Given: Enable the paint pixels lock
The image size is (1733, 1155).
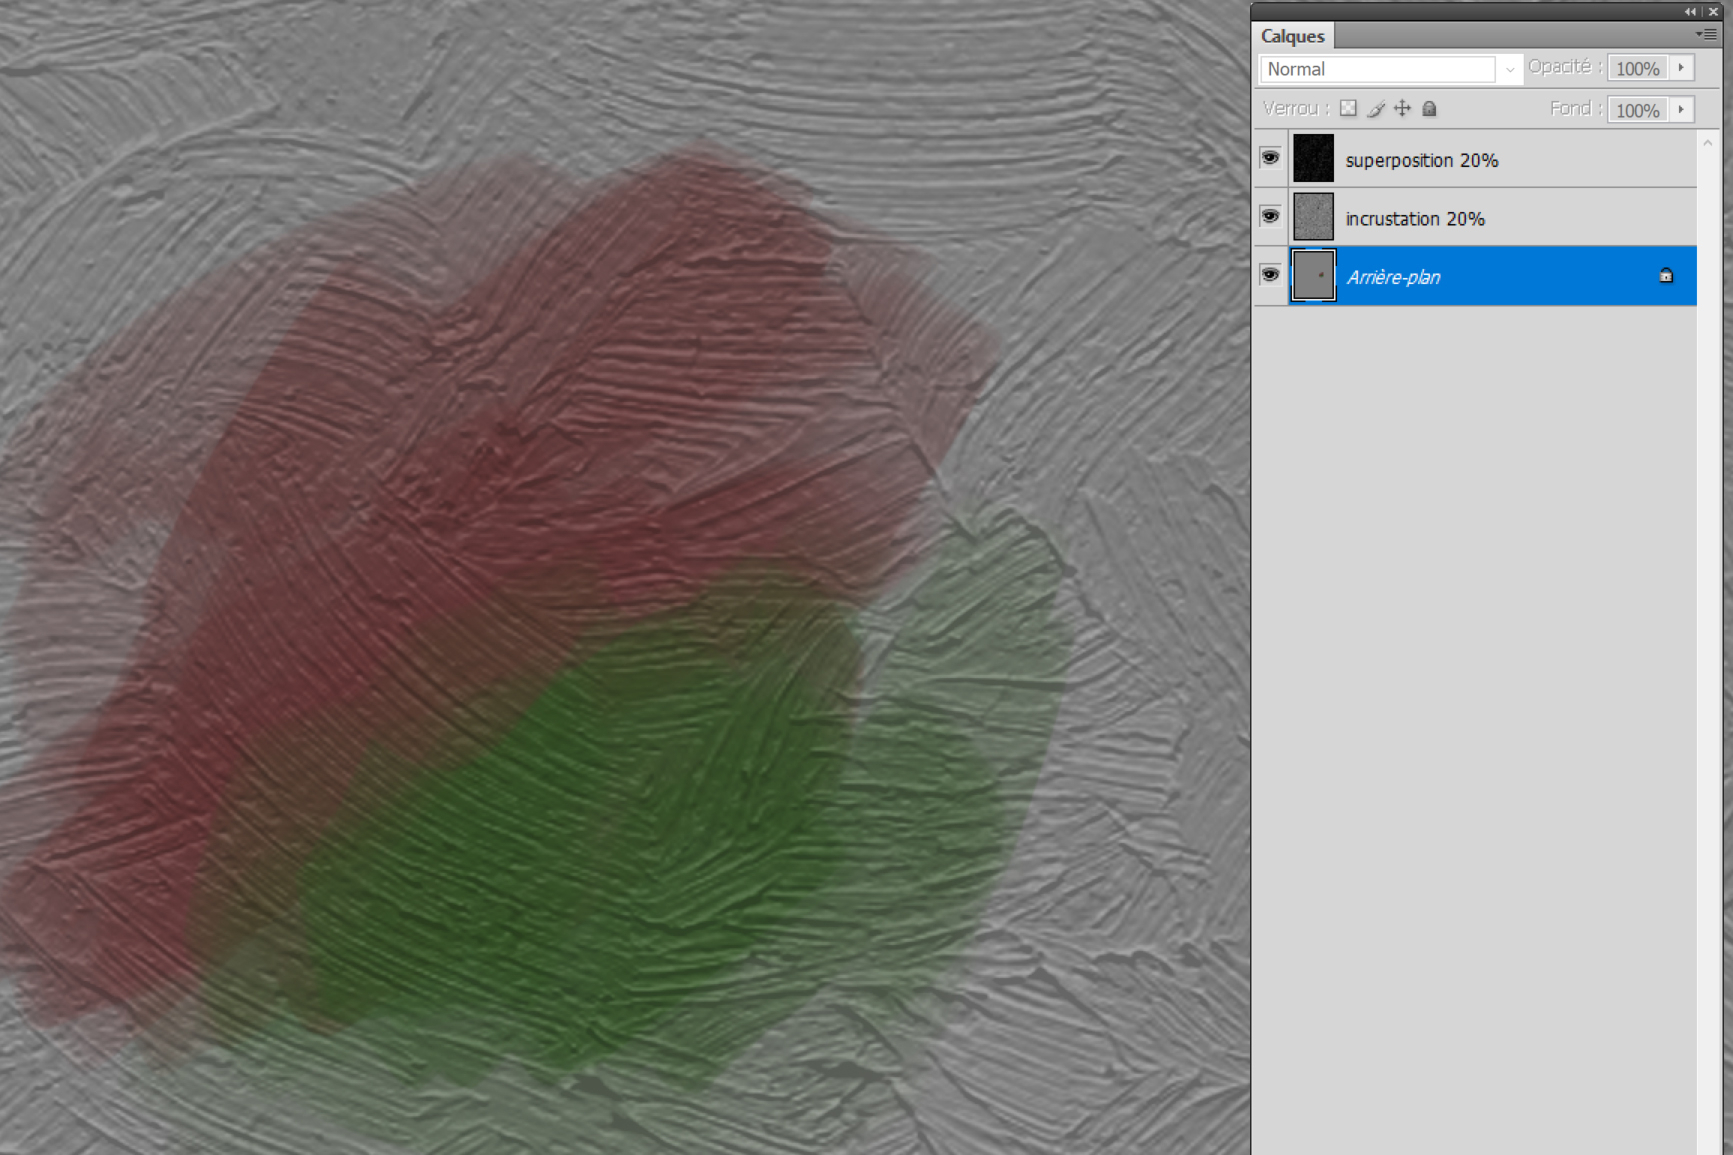Looking at the screenshot, I should pyautogui.click(x=1376, y=108).
